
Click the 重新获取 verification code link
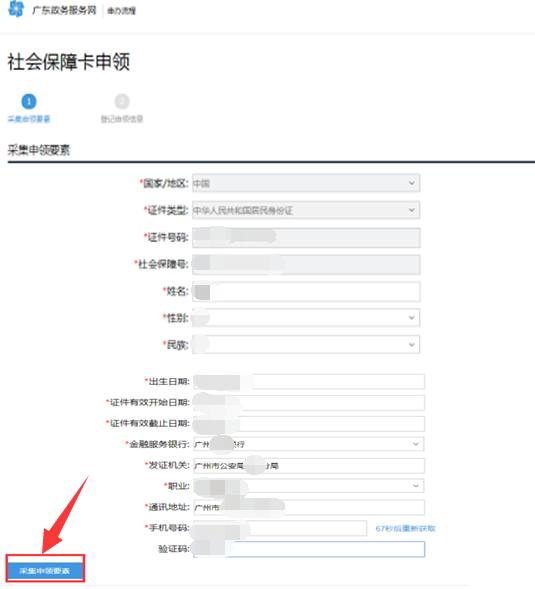tap(405, 529)
